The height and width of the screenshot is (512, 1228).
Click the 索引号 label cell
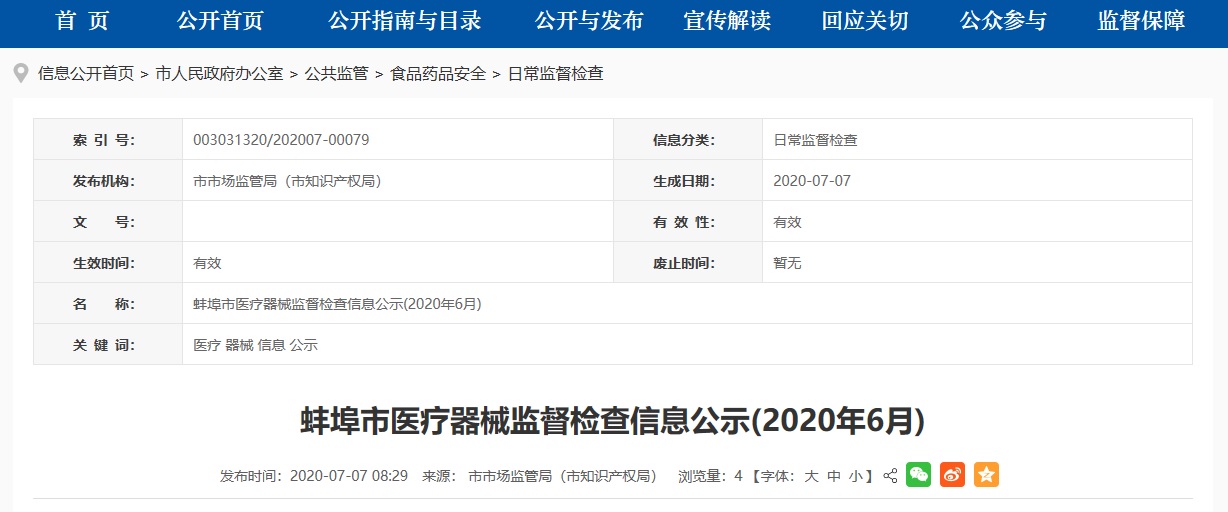tap(108, 140)
